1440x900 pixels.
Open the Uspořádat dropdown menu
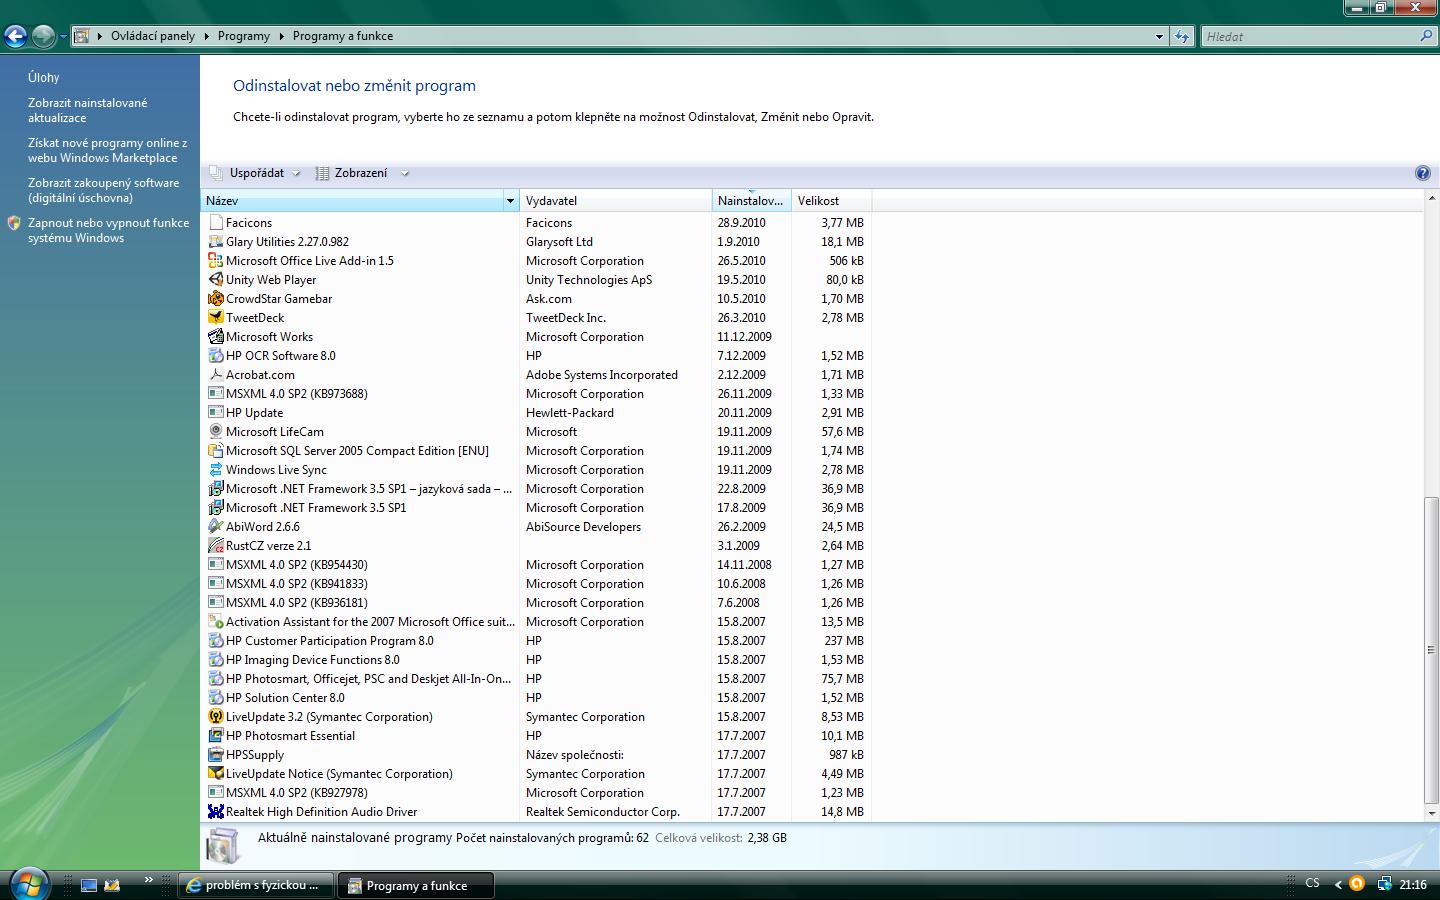(256, 173)
